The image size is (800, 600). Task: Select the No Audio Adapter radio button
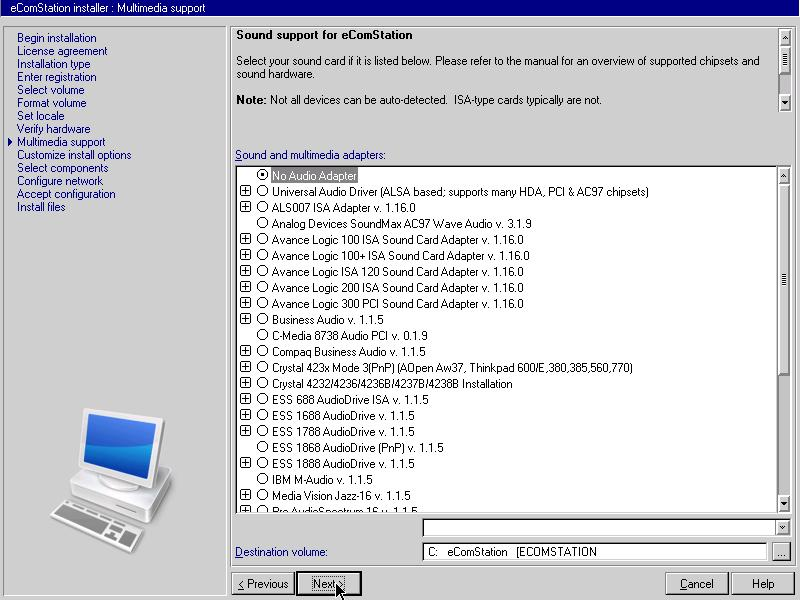[x=262, y=175]
